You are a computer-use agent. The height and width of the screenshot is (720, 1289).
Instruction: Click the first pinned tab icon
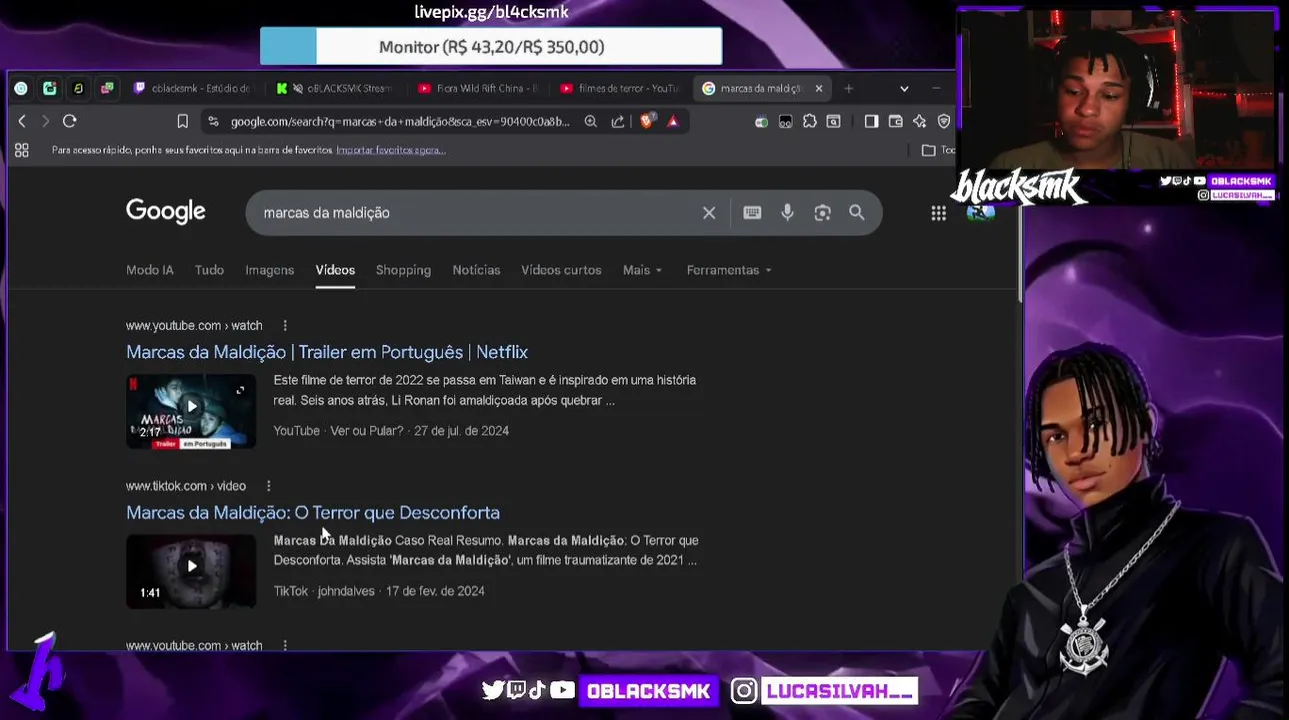tap(21, 88)
